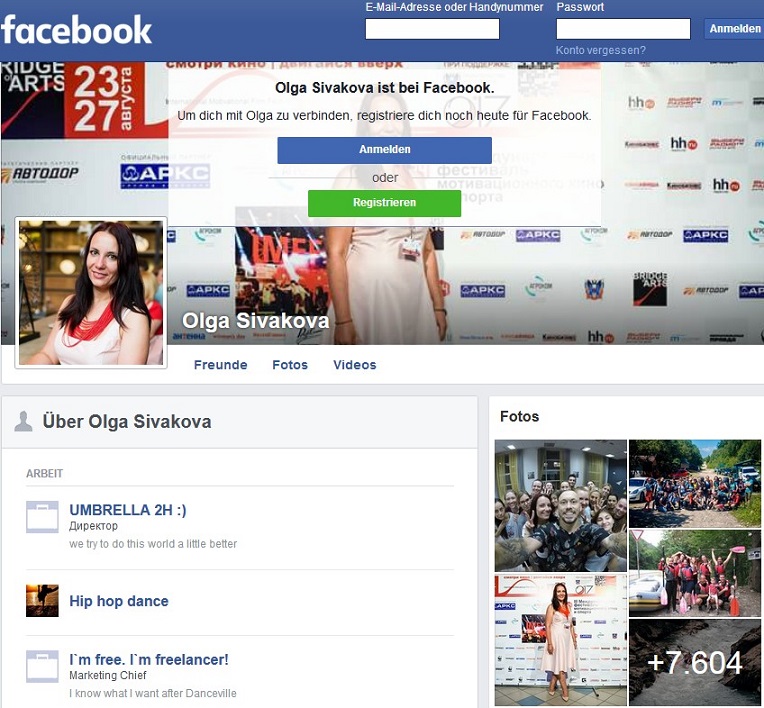This screenshot has height=708, width=764.
Task: Open the Videos tab
Action: (355, 365)
